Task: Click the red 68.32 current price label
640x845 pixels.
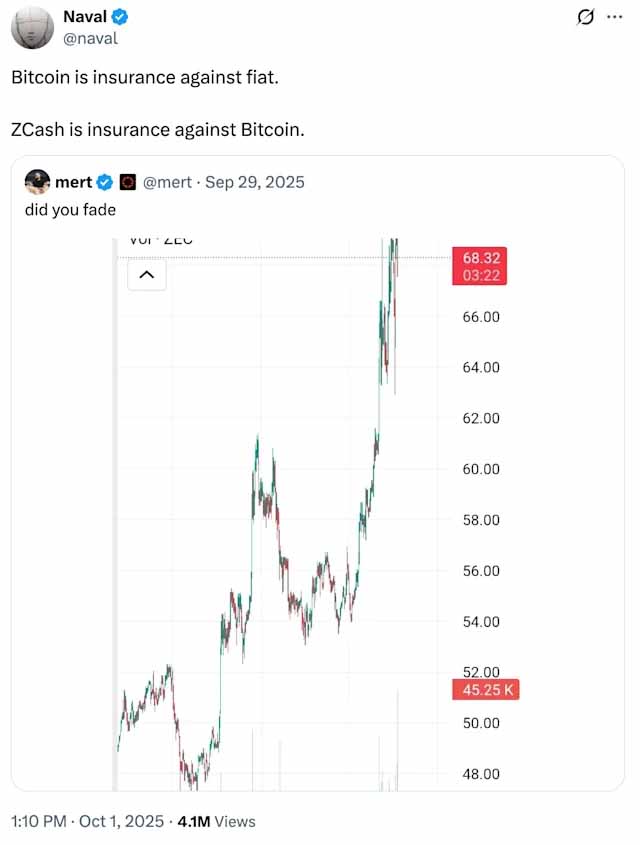Action: [x=480, y=266]
